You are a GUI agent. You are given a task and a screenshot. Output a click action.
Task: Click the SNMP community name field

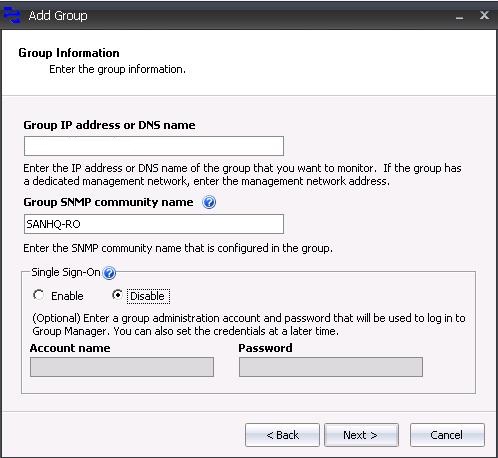click(154, 224)
